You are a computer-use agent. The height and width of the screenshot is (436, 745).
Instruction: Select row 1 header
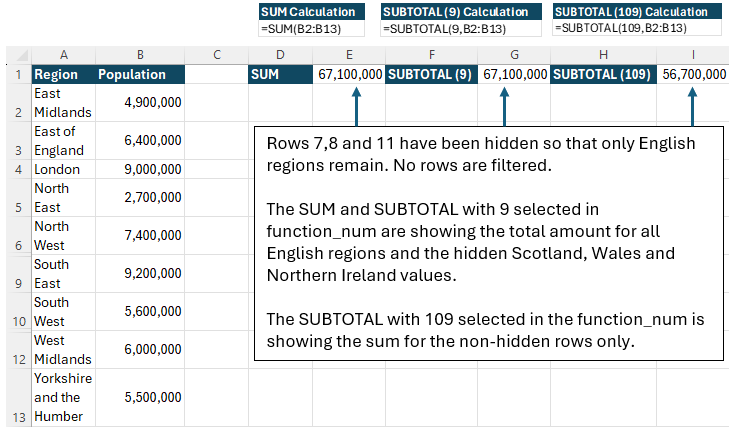[16, 74]
